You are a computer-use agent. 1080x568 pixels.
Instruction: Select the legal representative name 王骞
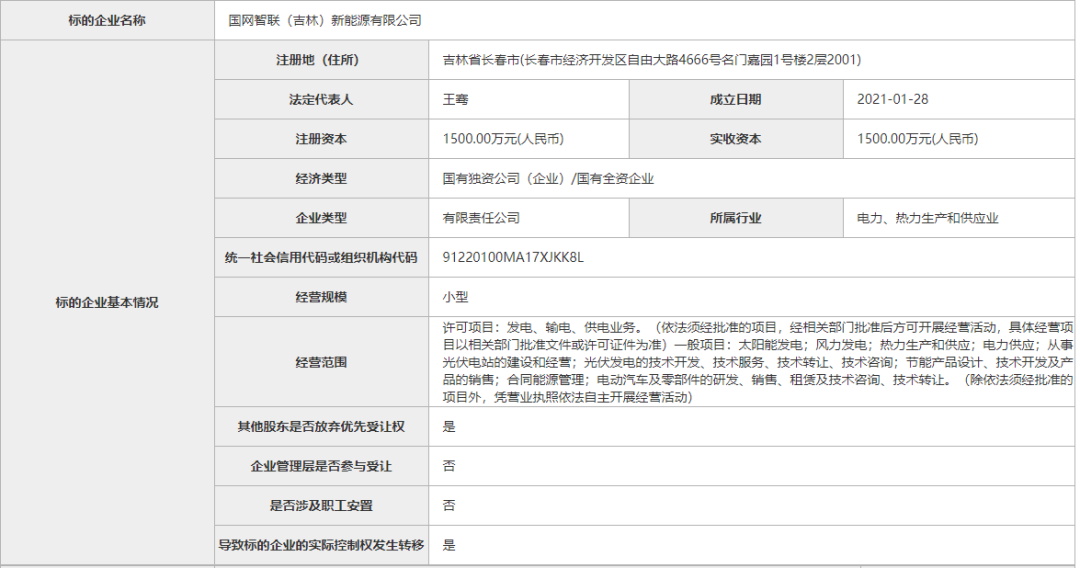click(456, 99)
